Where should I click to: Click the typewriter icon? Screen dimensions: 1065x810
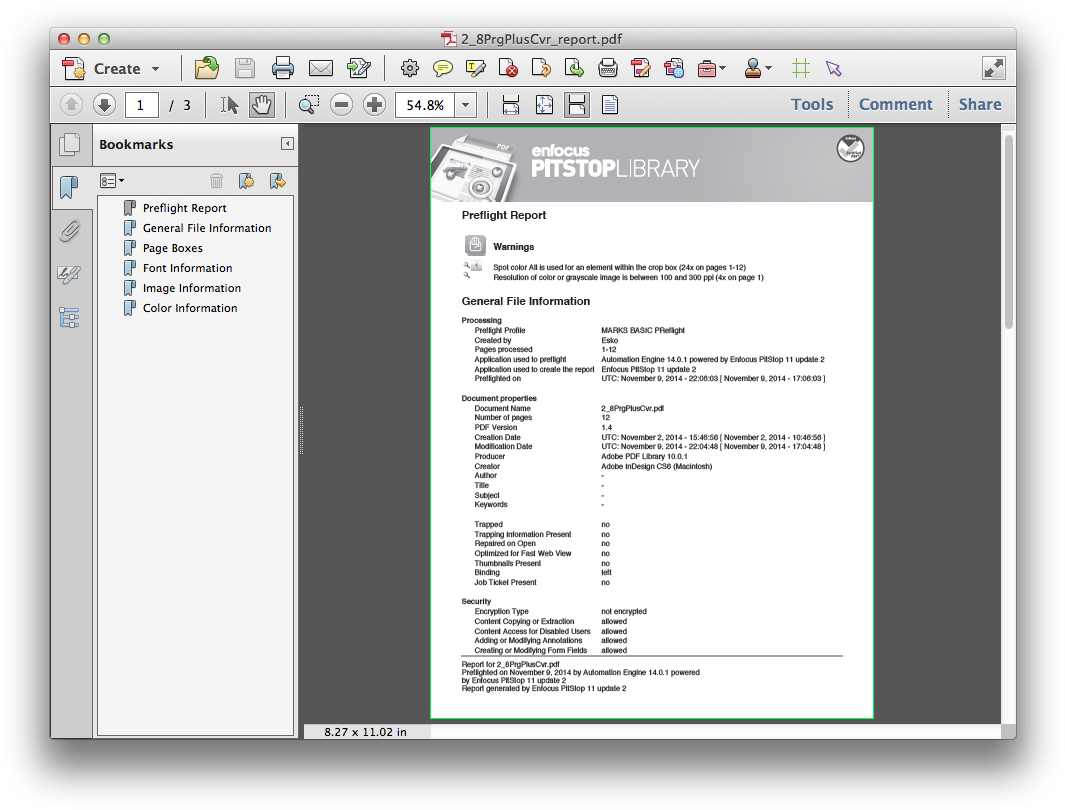(608, 69)
